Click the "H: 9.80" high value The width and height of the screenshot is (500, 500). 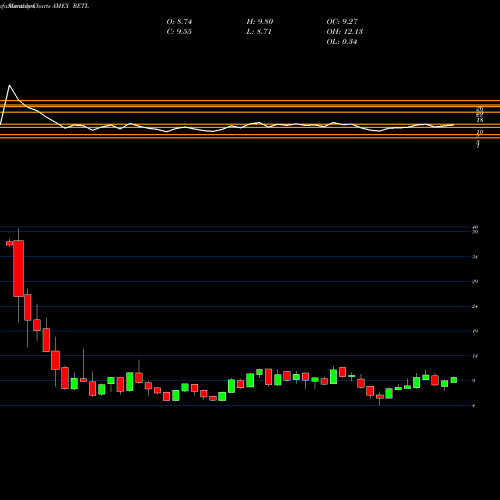click(x=260, y=22)
